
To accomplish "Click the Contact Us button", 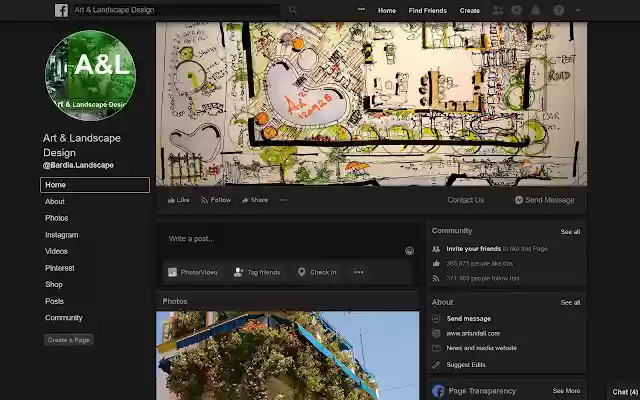I will point(466,200).
